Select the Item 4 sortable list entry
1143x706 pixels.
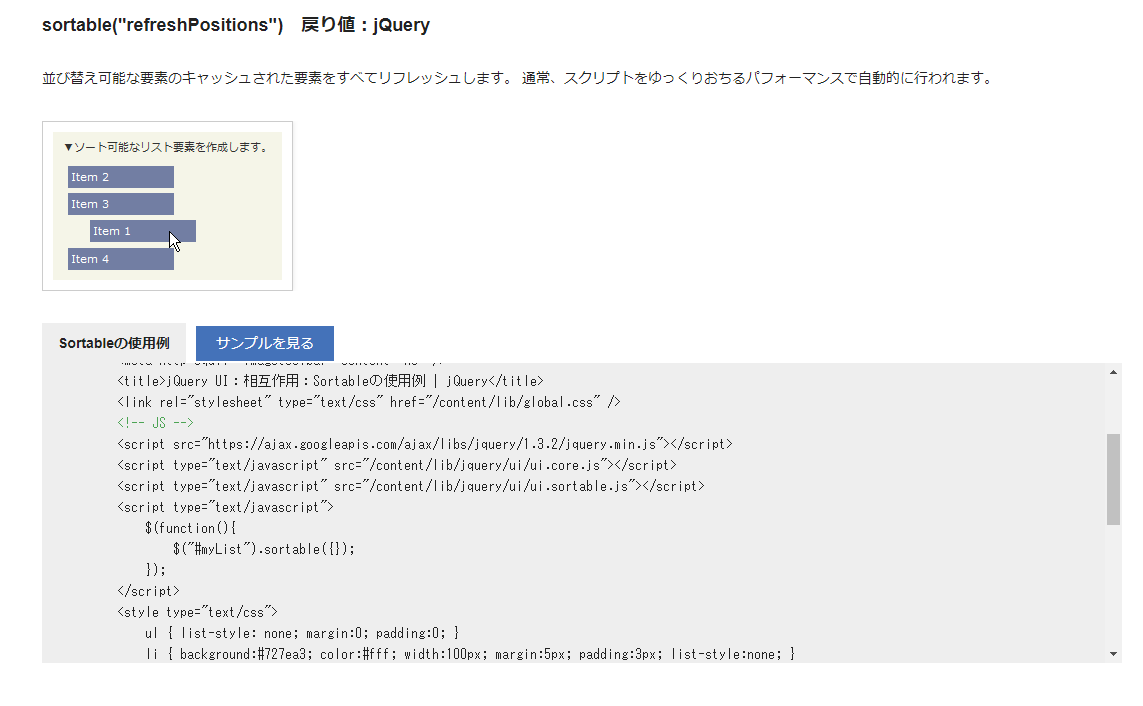pos(121,259)
